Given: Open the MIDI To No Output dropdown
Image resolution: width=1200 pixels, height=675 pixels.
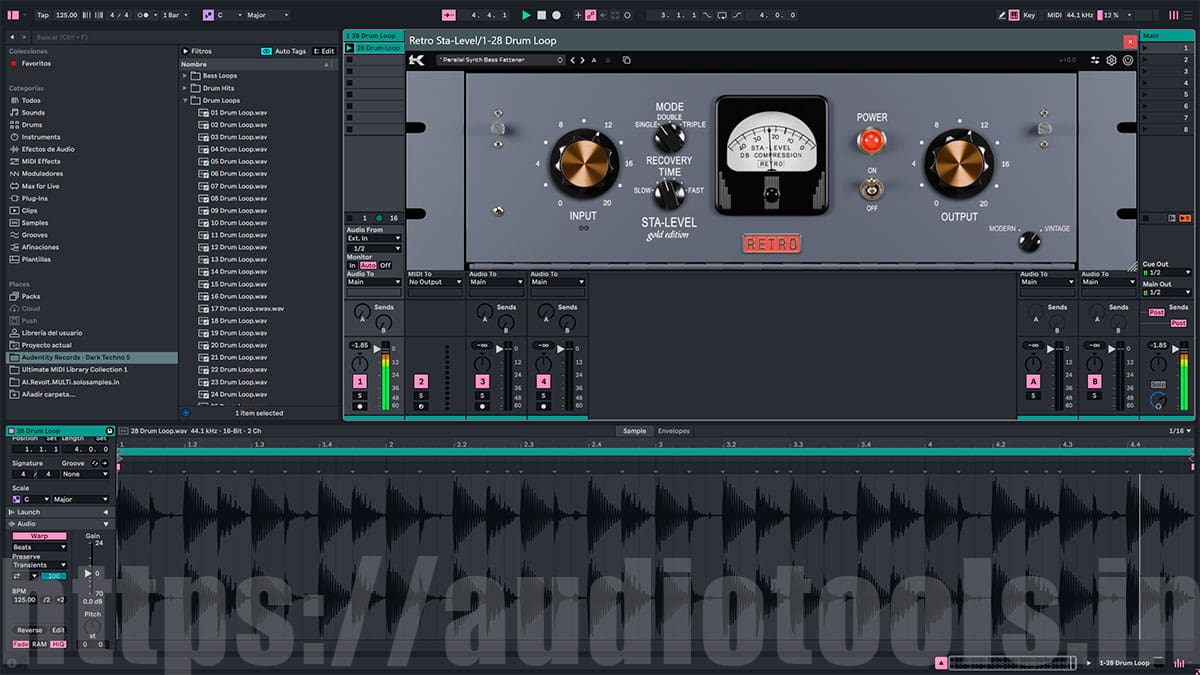Looking at the screenshot, I should (x=435, y=282).
